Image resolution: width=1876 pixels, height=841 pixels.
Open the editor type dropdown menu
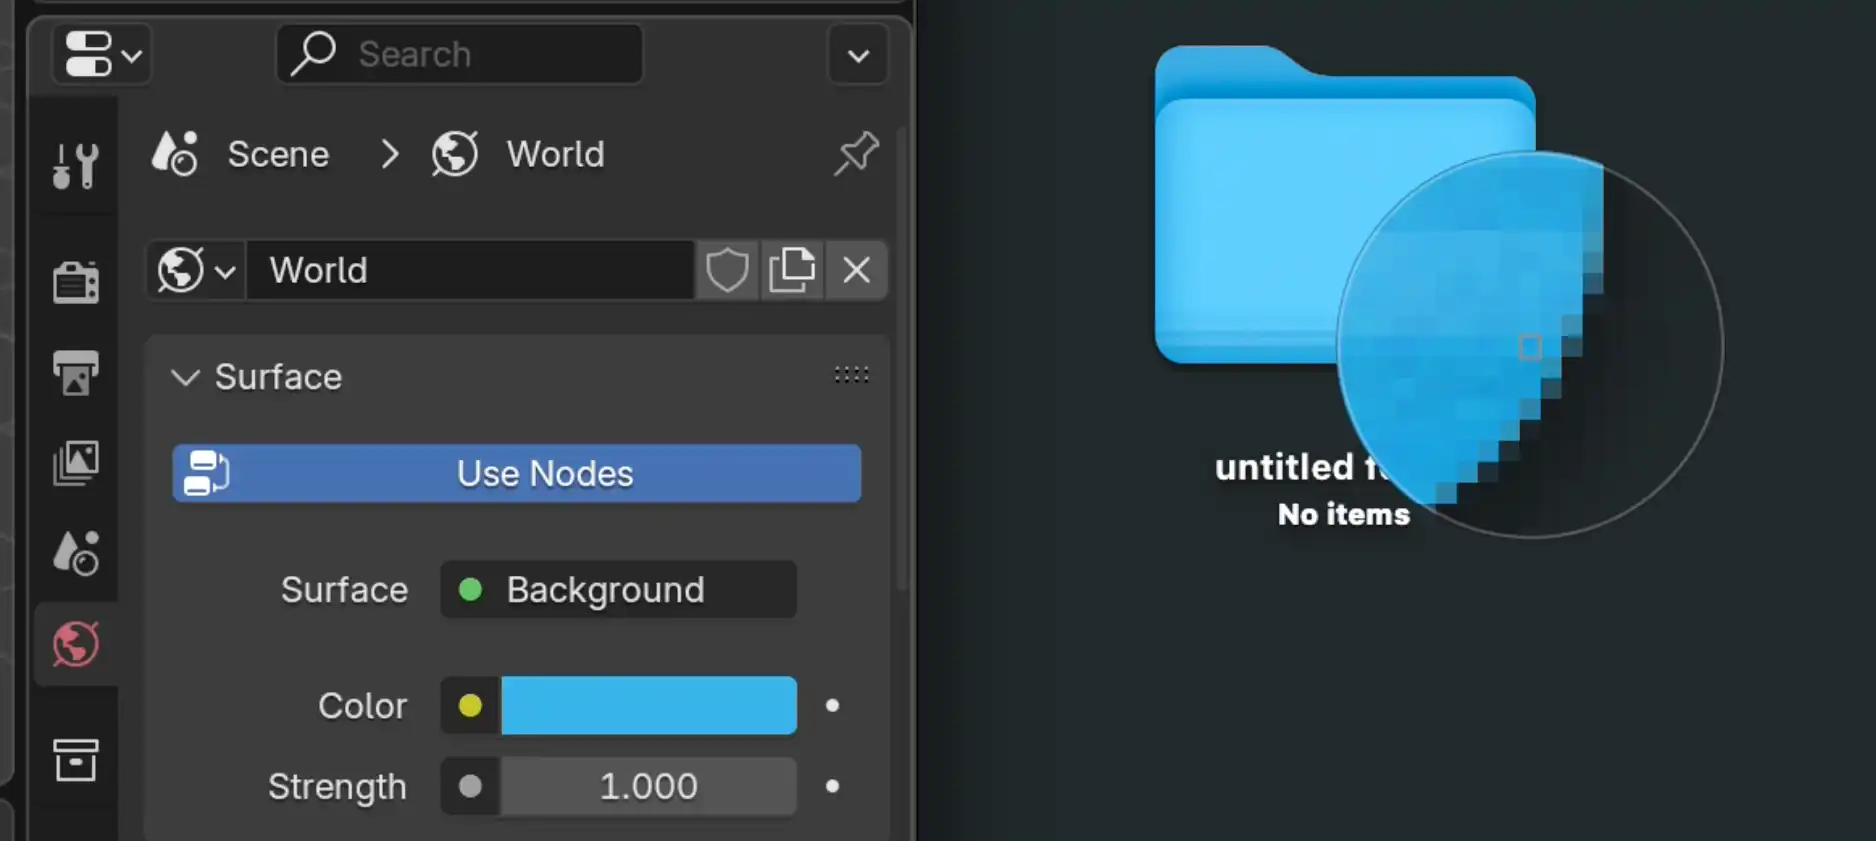tap(102, 54)
